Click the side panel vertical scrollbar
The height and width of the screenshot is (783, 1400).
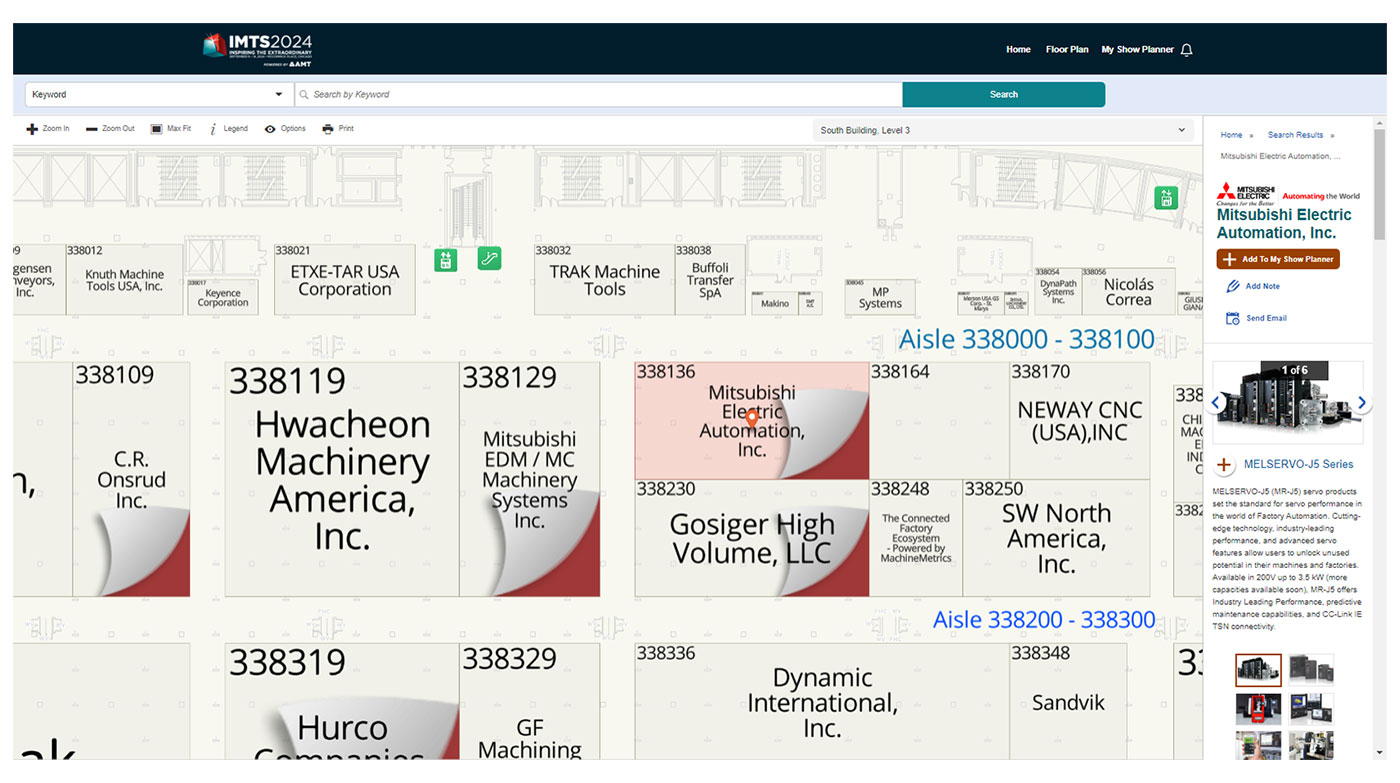click(1380, 185)
